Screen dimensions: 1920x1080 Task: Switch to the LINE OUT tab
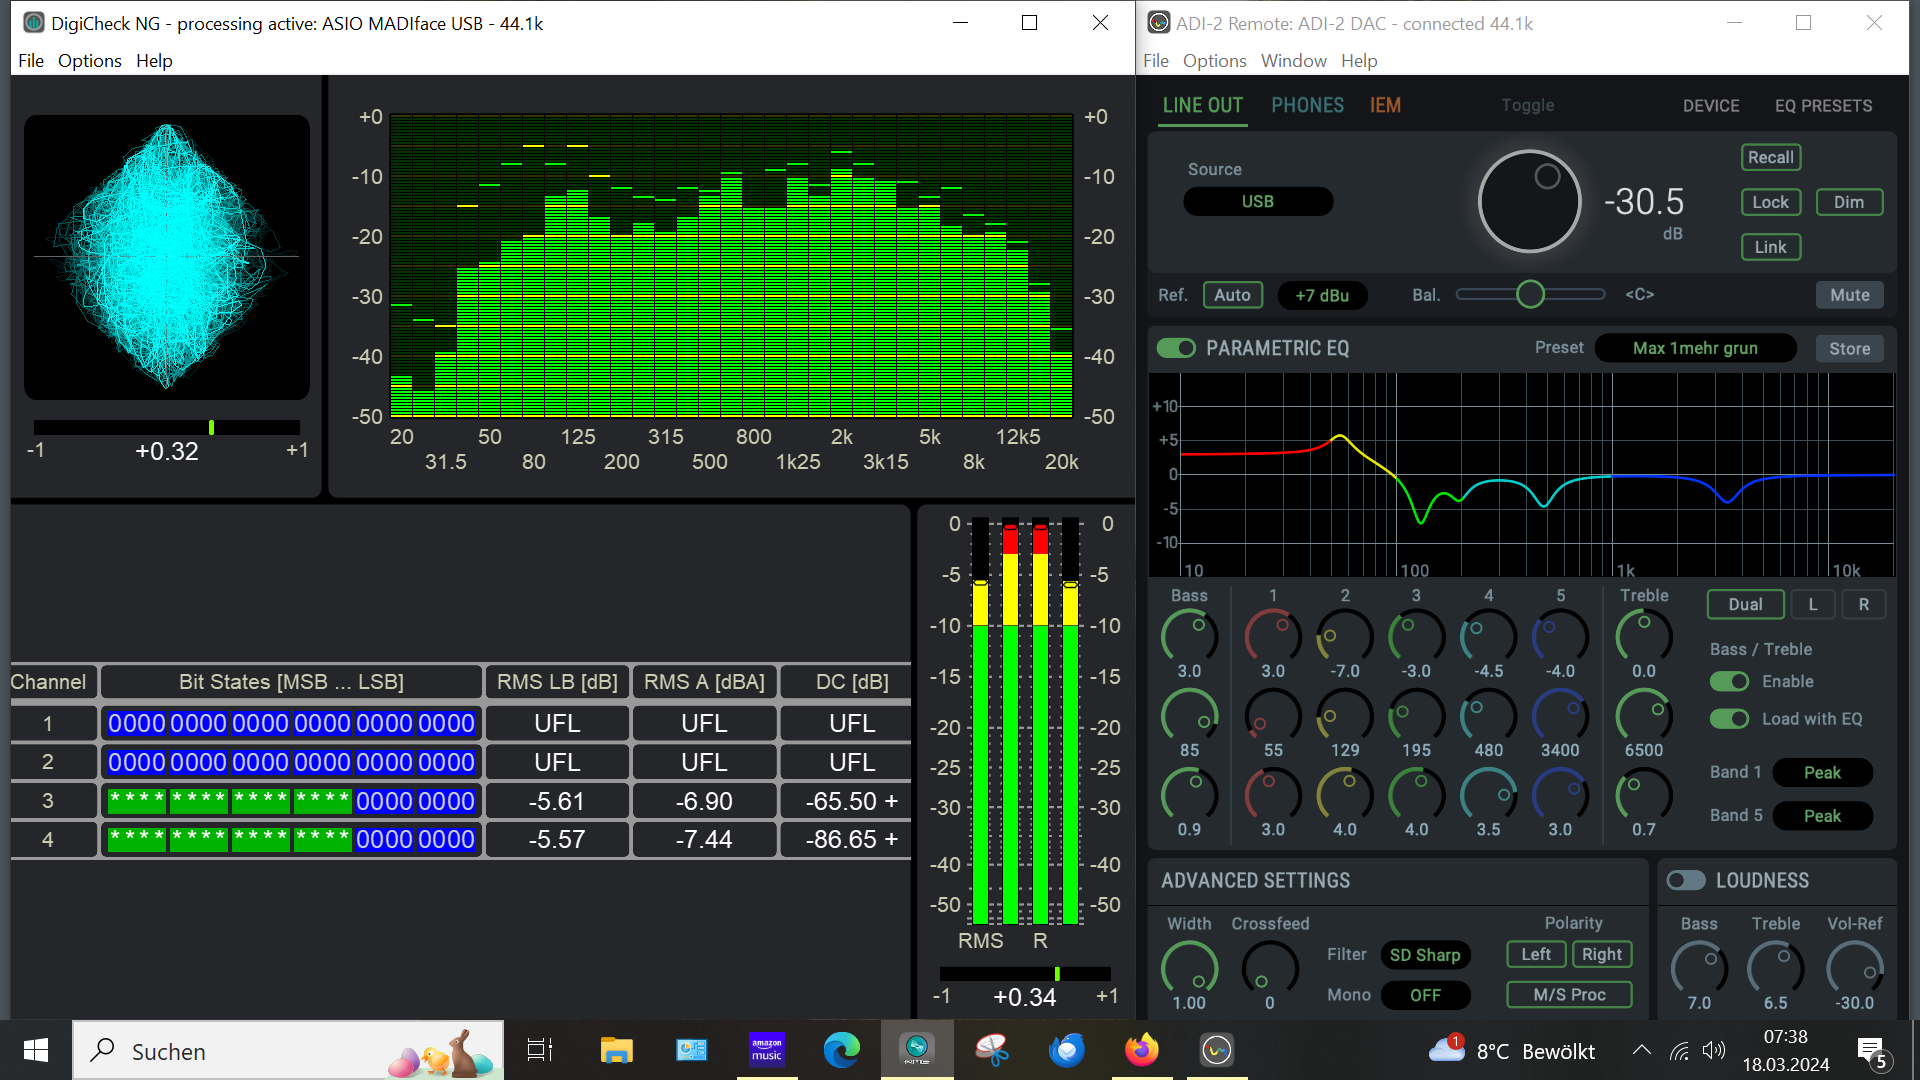coord(1203,106)
